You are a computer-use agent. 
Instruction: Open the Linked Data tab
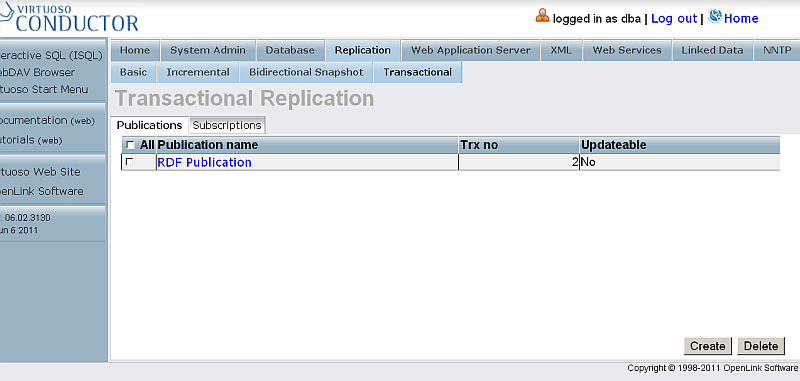tap(712, 50)
